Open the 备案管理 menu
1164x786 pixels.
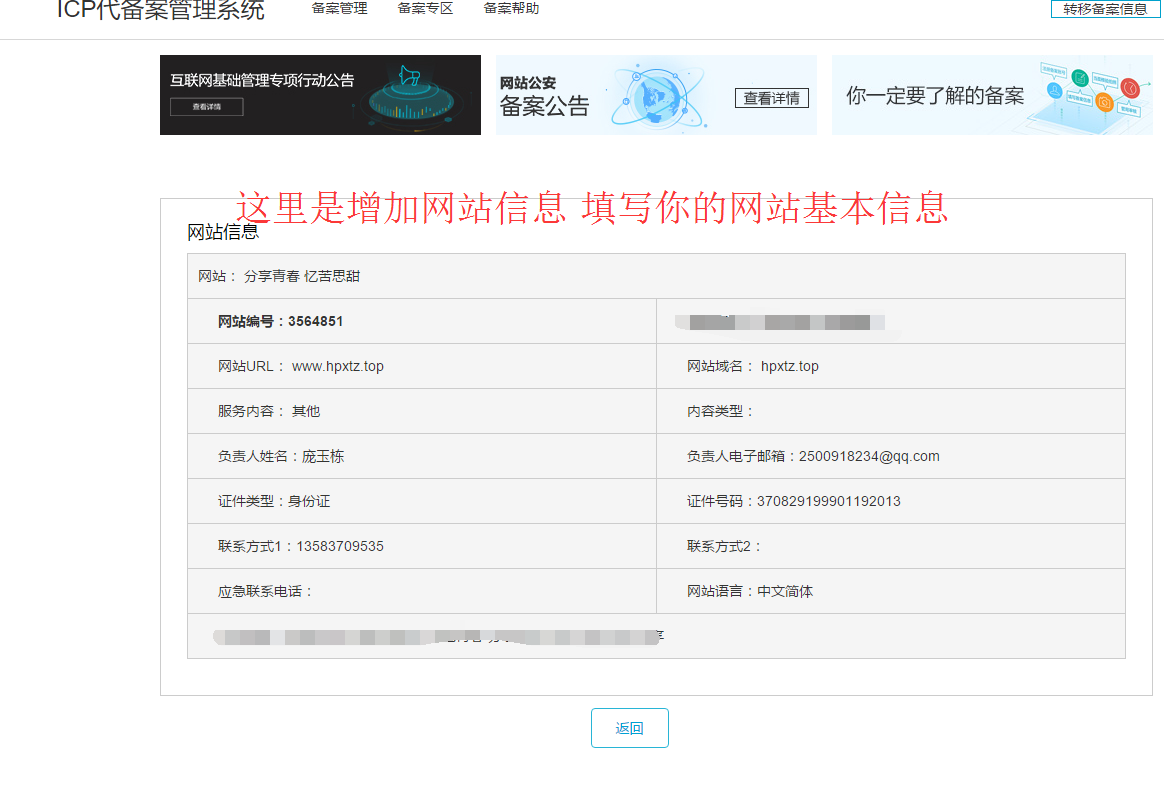click(x=339, y=8)
